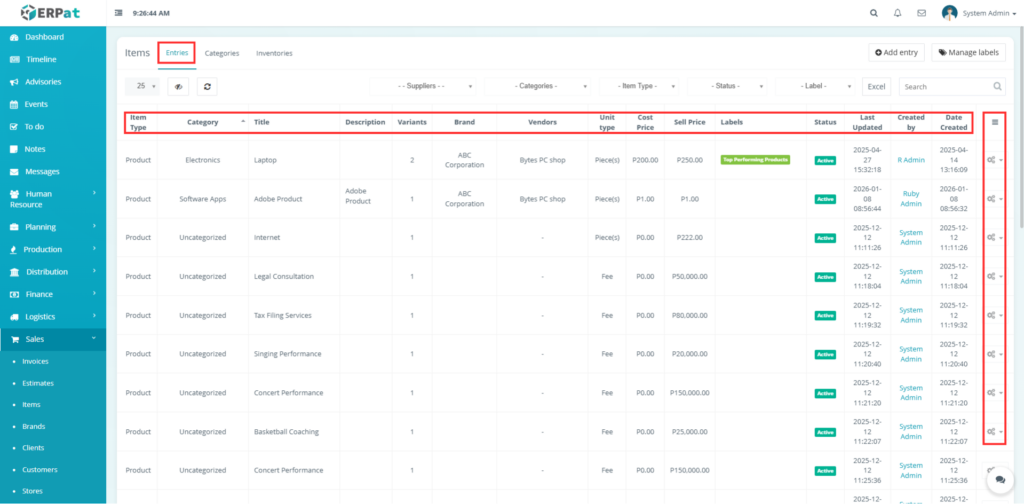Toggle column visibility eye button
The image size is (1024, 504).
pos(178,87)
